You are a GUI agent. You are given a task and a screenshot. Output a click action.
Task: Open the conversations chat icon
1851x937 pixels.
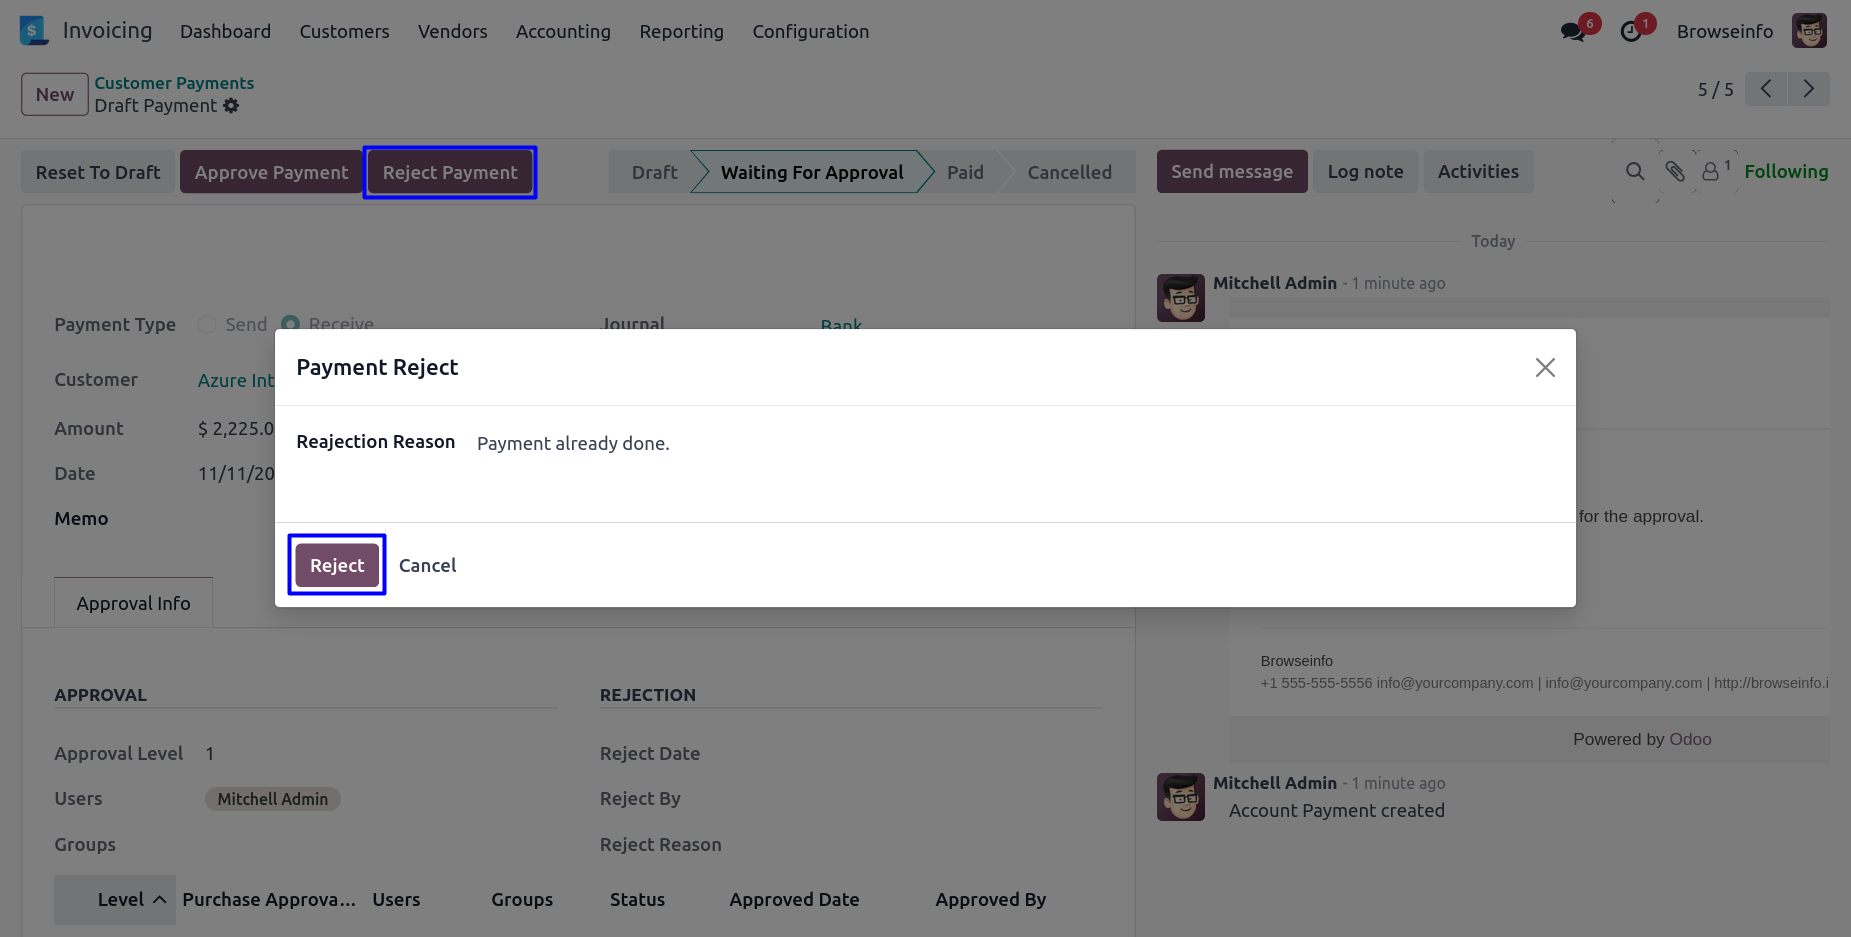(1572, 32)
